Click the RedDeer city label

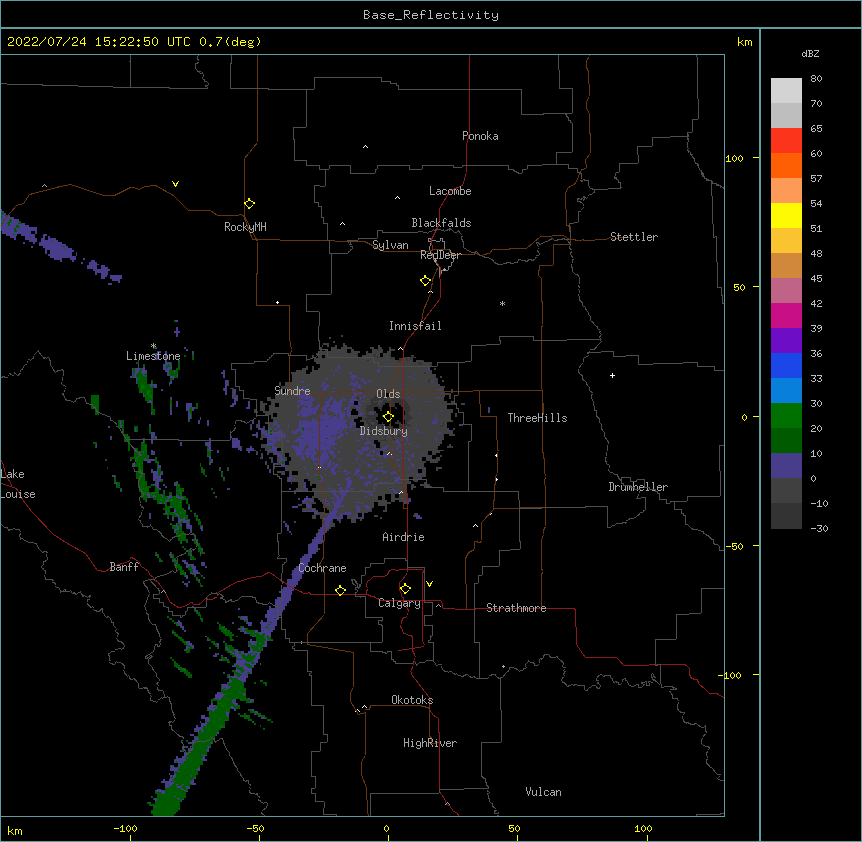440,255
